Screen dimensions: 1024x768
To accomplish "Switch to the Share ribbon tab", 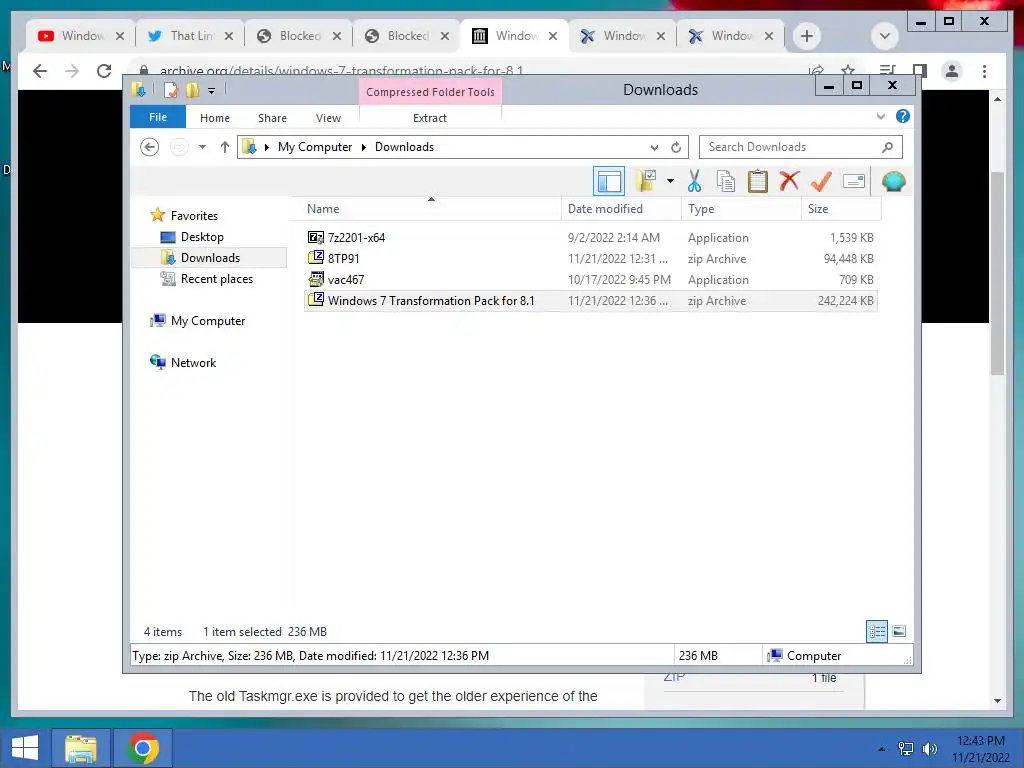I will [x=272, y=118].
